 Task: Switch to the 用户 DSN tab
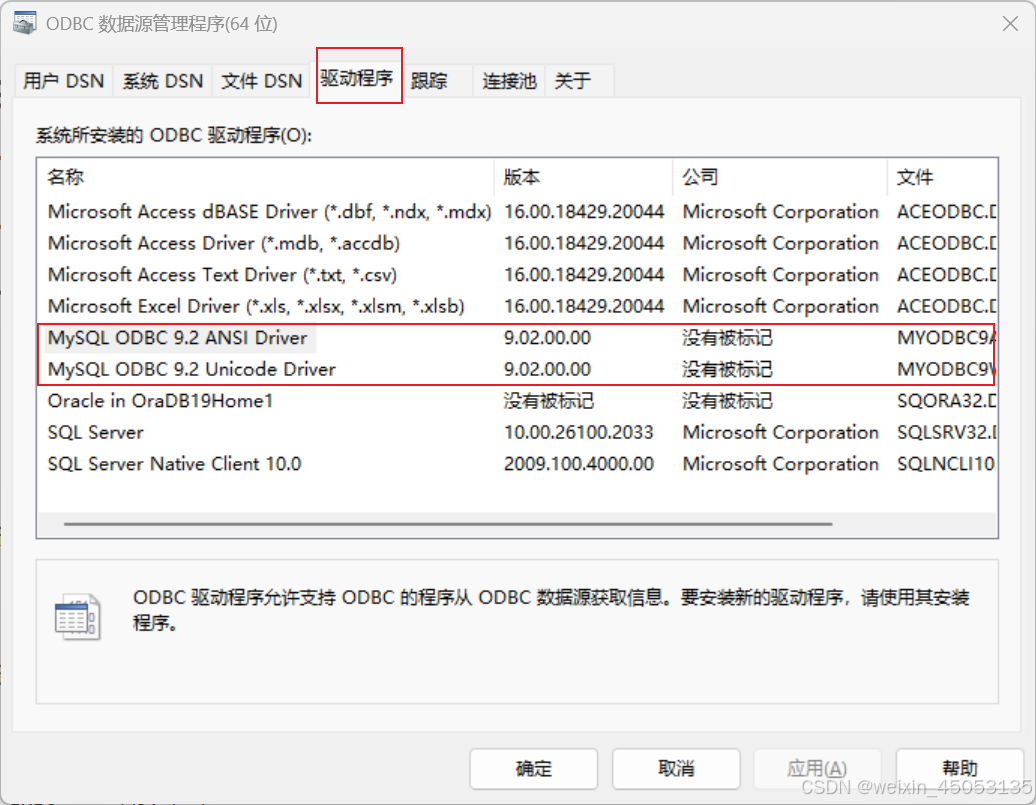(x=63, y=81)
